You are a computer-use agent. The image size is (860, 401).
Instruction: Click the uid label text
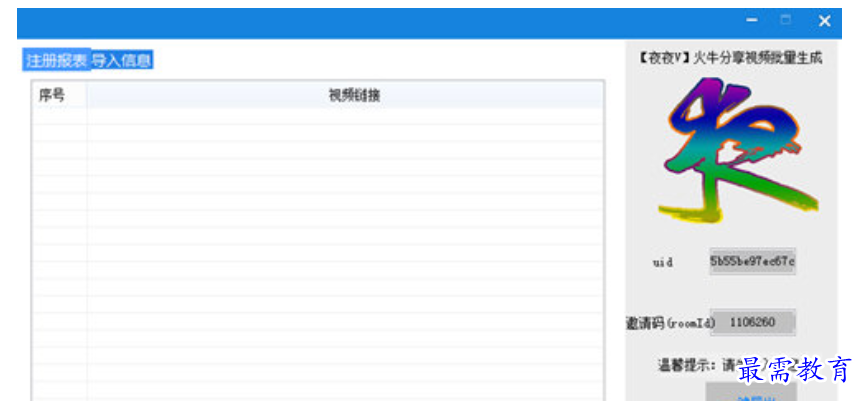[663, 263]
